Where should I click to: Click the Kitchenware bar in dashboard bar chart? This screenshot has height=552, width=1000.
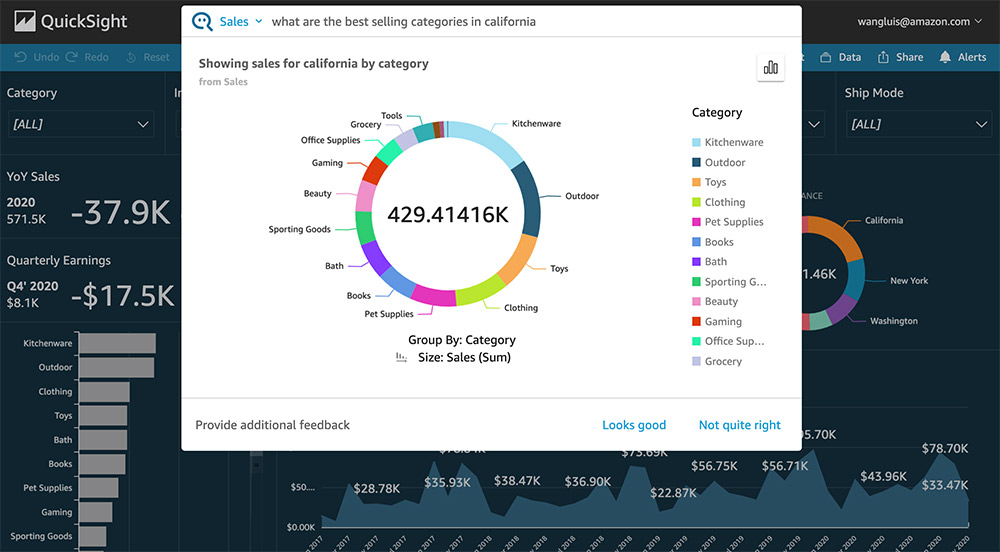pos(117,343)
